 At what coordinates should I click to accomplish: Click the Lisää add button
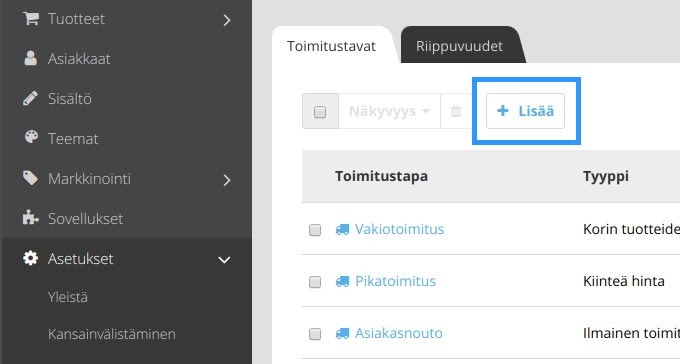click(x=525, y=111)
